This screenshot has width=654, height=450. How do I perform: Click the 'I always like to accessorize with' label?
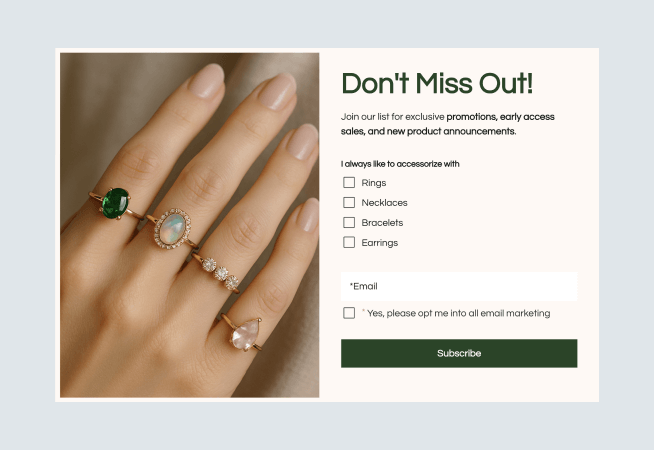click(x=400, y=164)
